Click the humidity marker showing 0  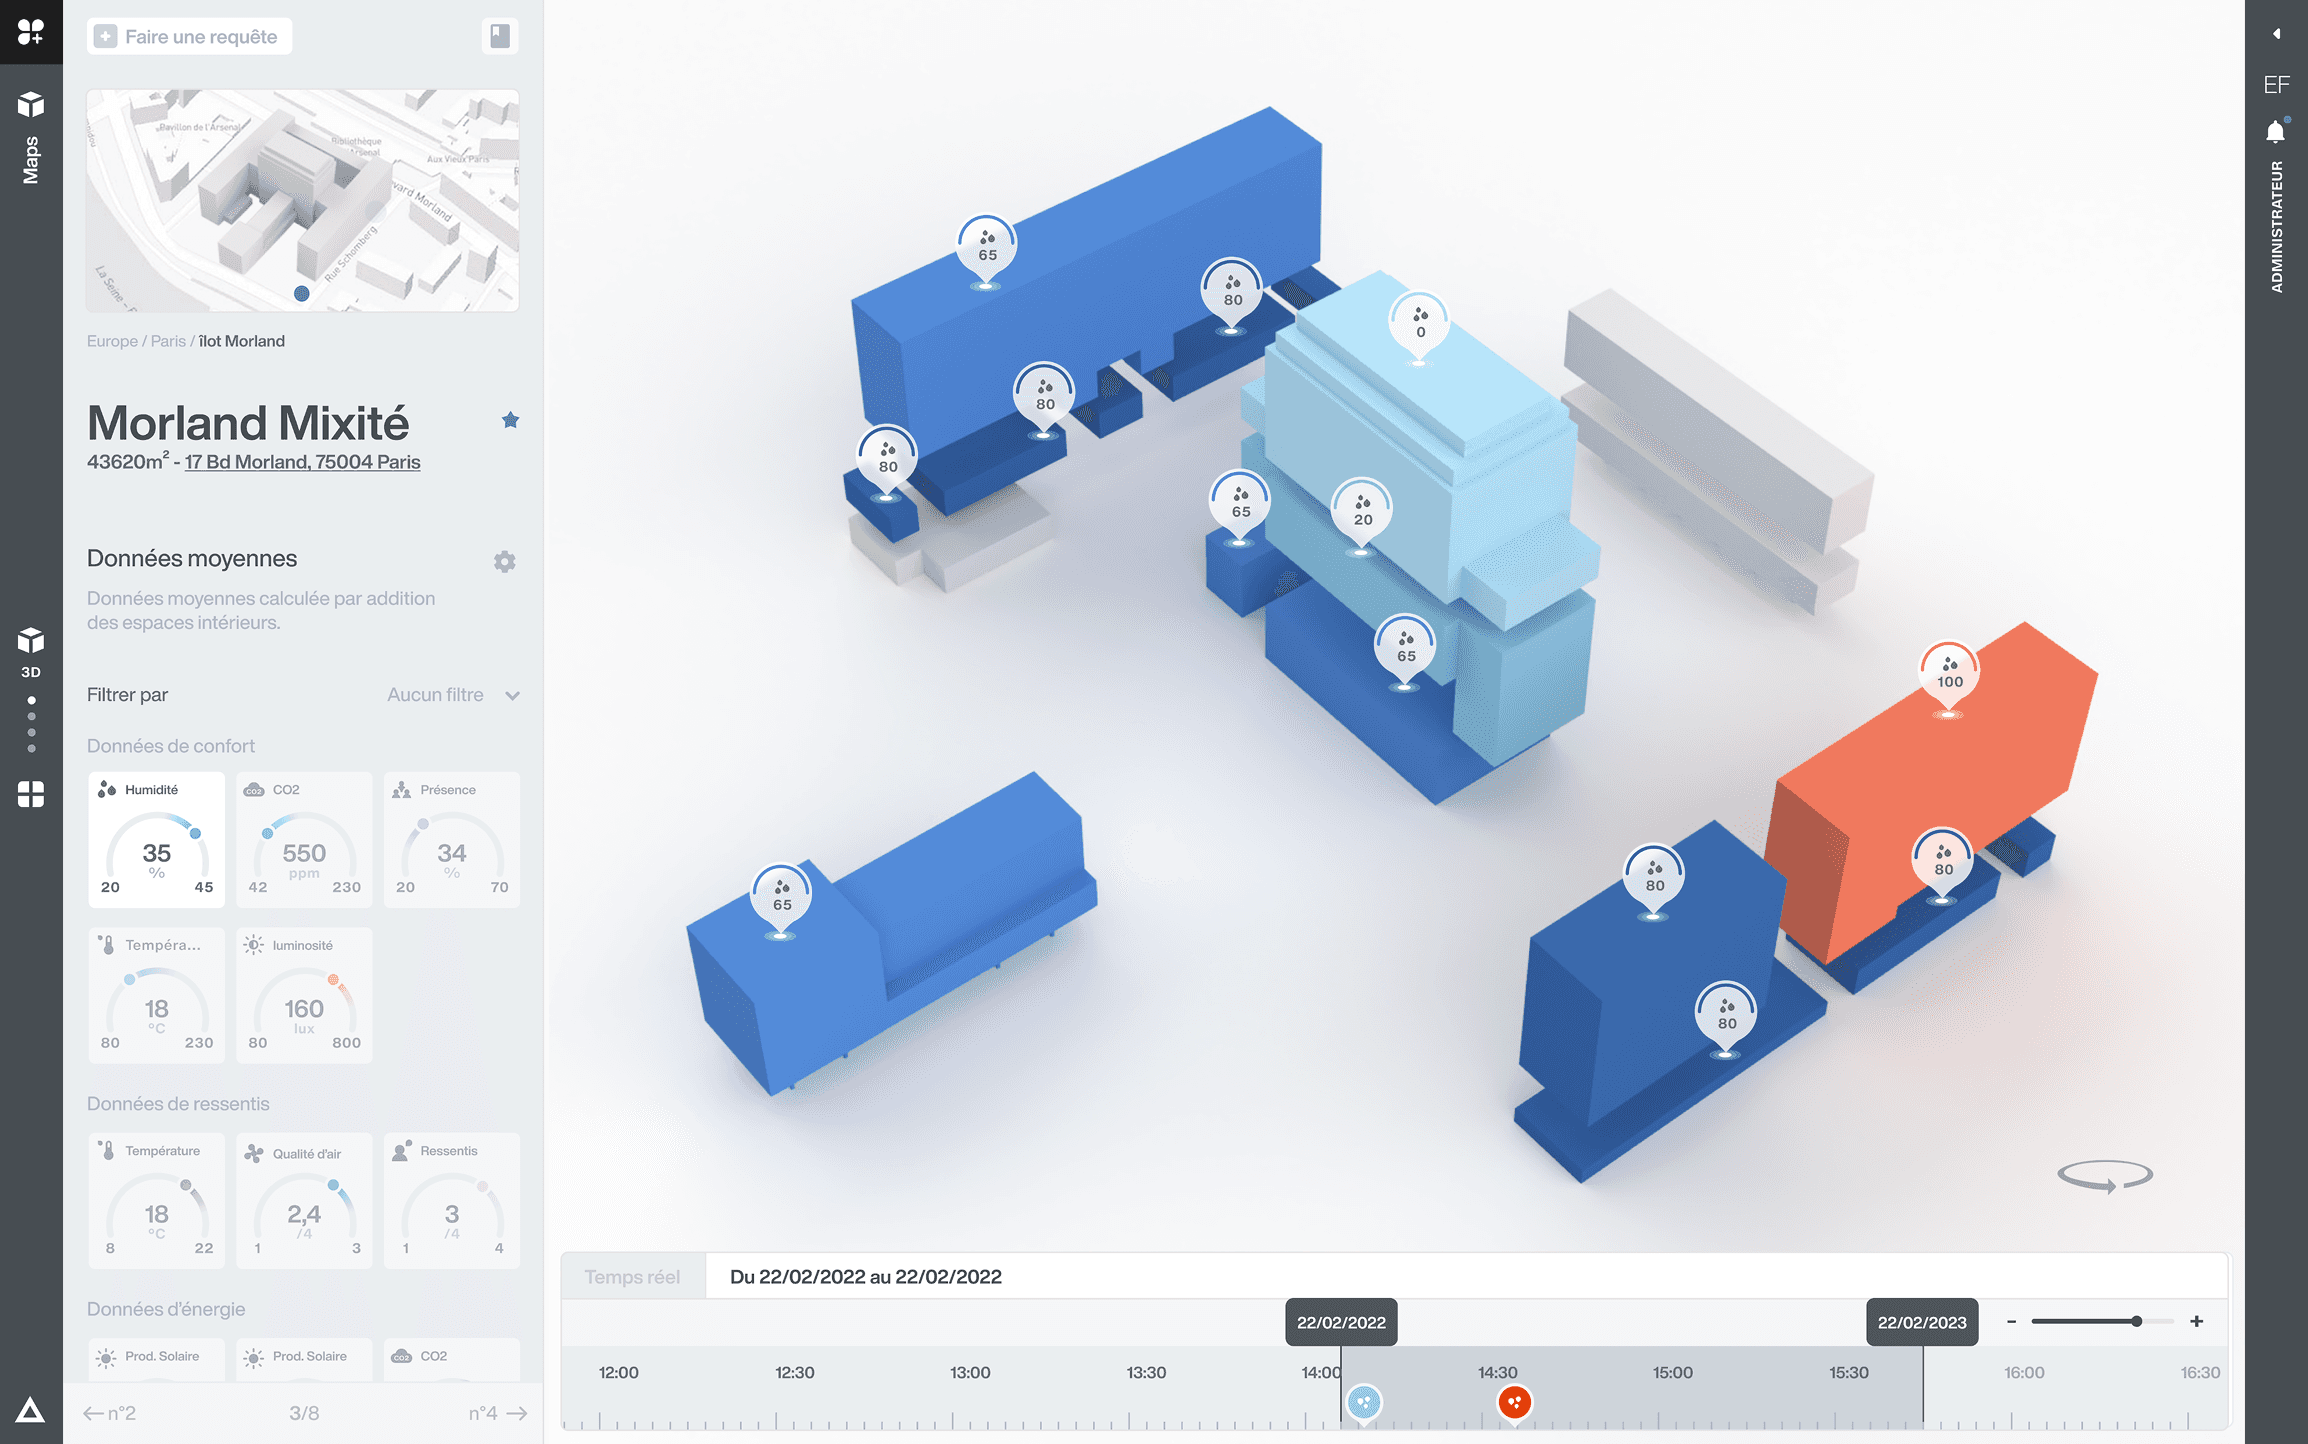point(1419,322)
